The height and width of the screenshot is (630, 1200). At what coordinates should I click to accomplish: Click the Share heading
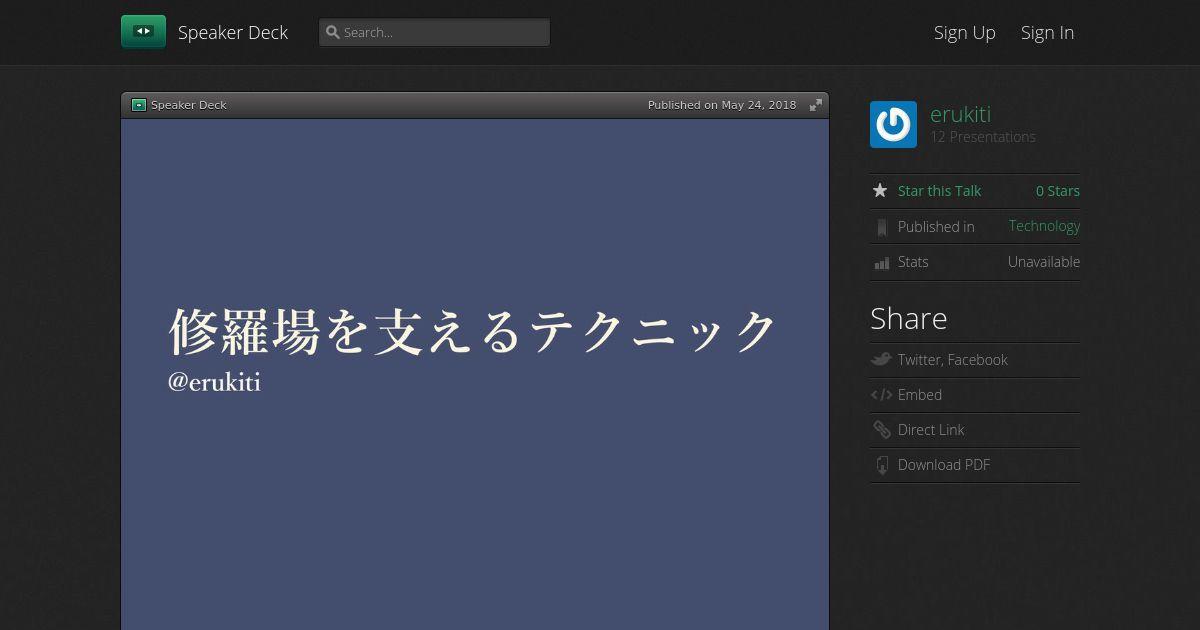click(908, 318)
